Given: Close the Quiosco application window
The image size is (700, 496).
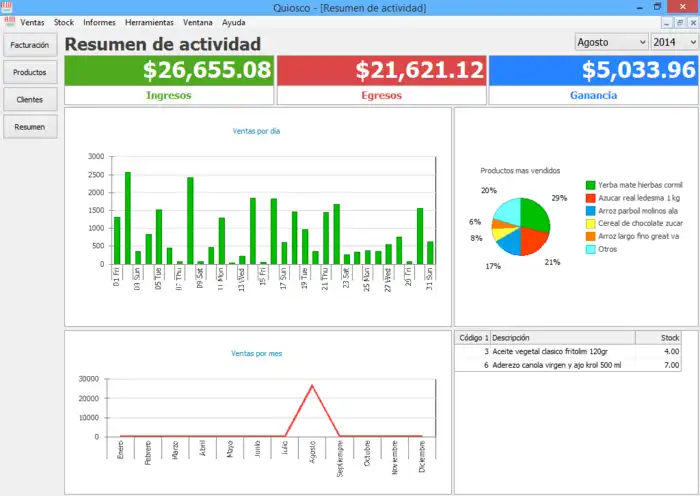Looking at the screenshot, I should click(683, 7).
